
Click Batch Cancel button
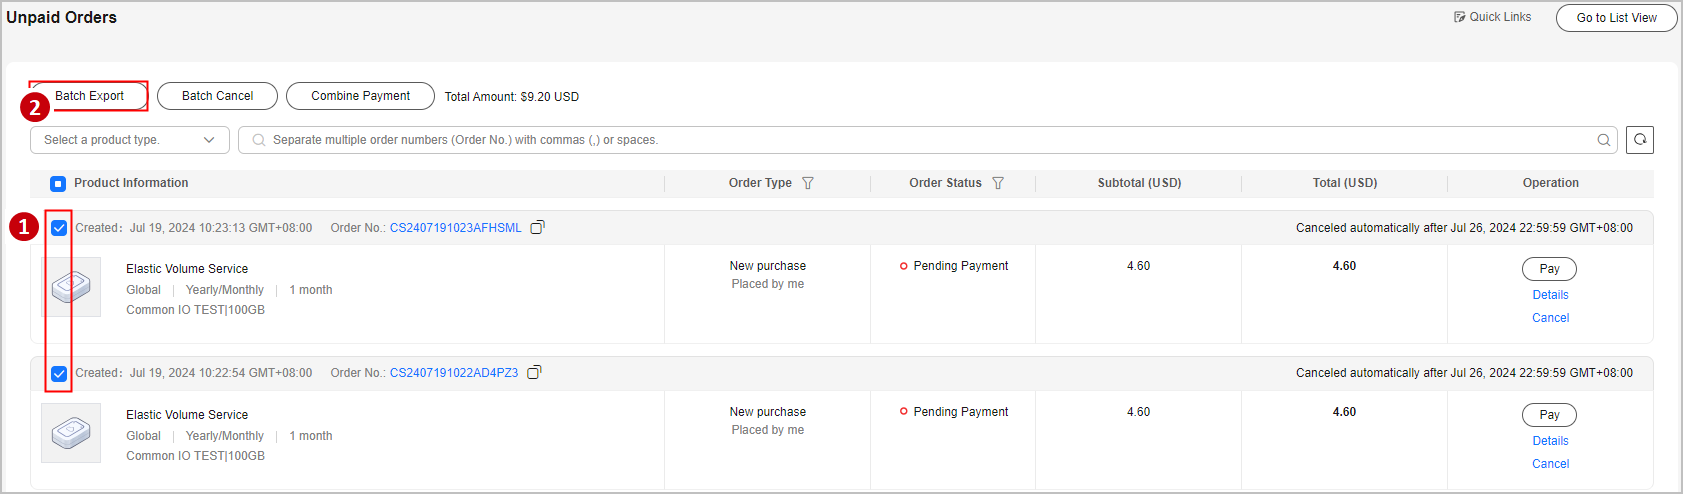tap(217, 96)
